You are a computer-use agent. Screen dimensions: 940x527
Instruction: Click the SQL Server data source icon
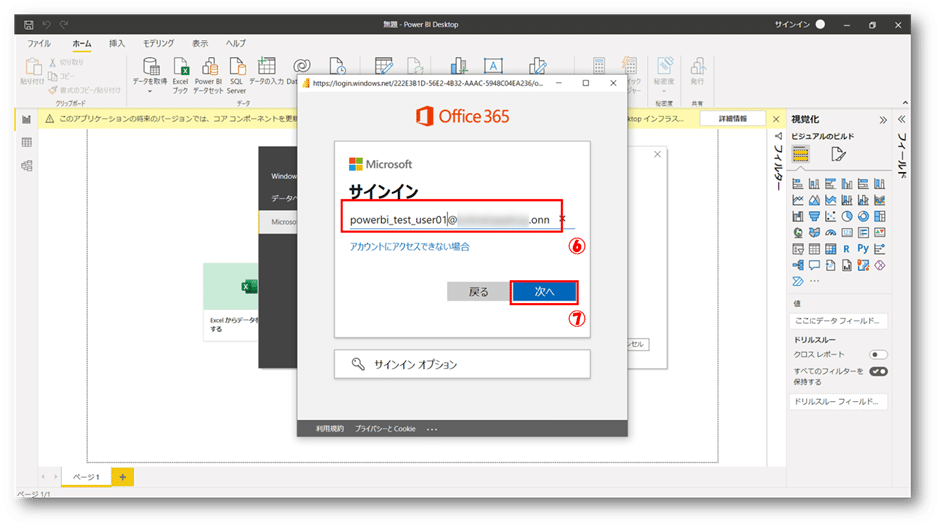pos(237,67)
